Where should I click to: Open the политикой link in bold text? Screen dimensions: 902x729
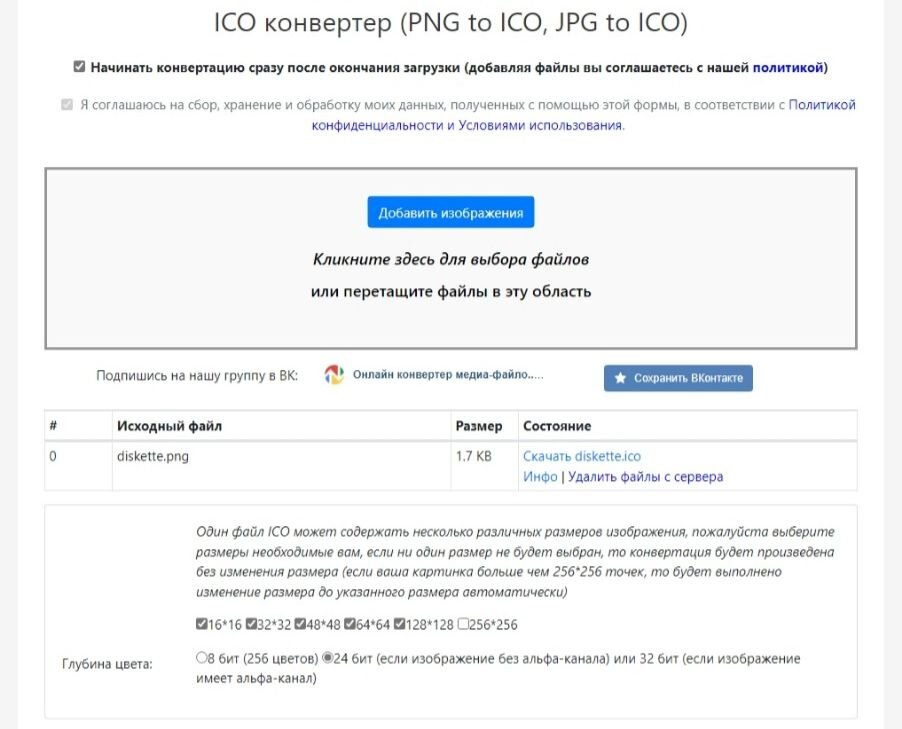[788, 67]
